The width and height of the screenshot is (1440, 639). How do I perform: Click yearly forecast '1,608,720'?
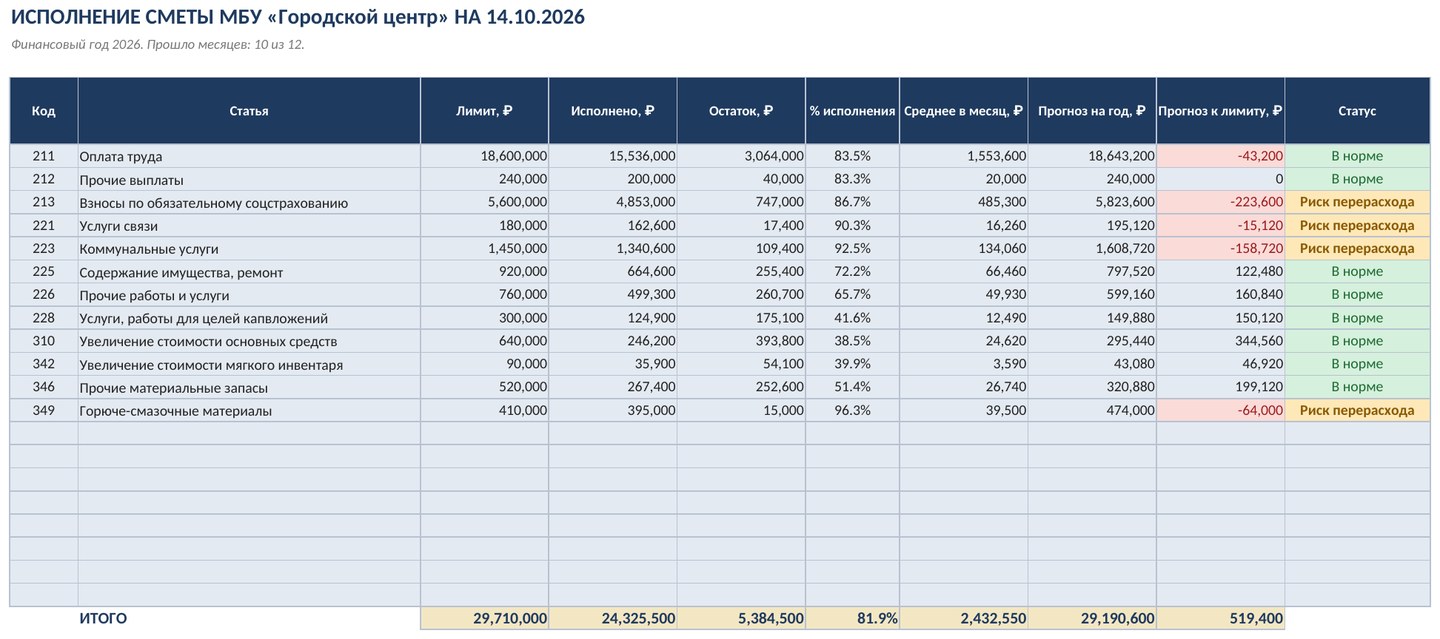point(1092,248)
